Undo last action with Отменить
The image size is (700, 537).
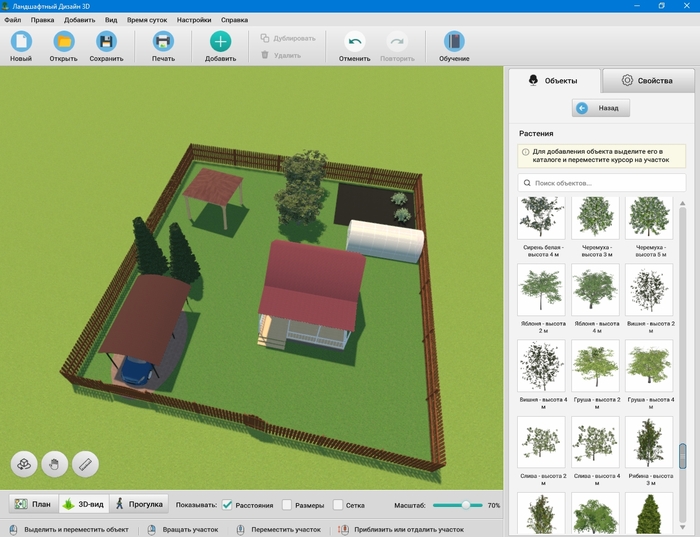click(354, 46)
